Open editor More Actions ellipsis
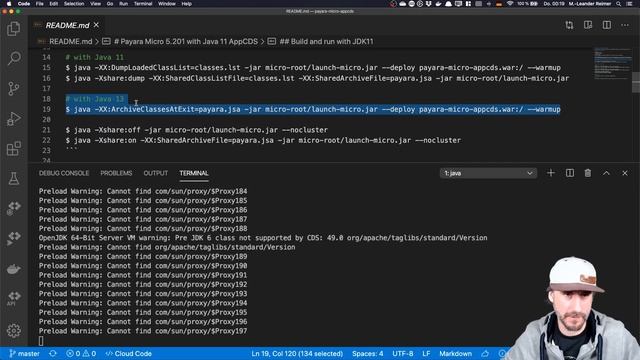 pos(625,25)
